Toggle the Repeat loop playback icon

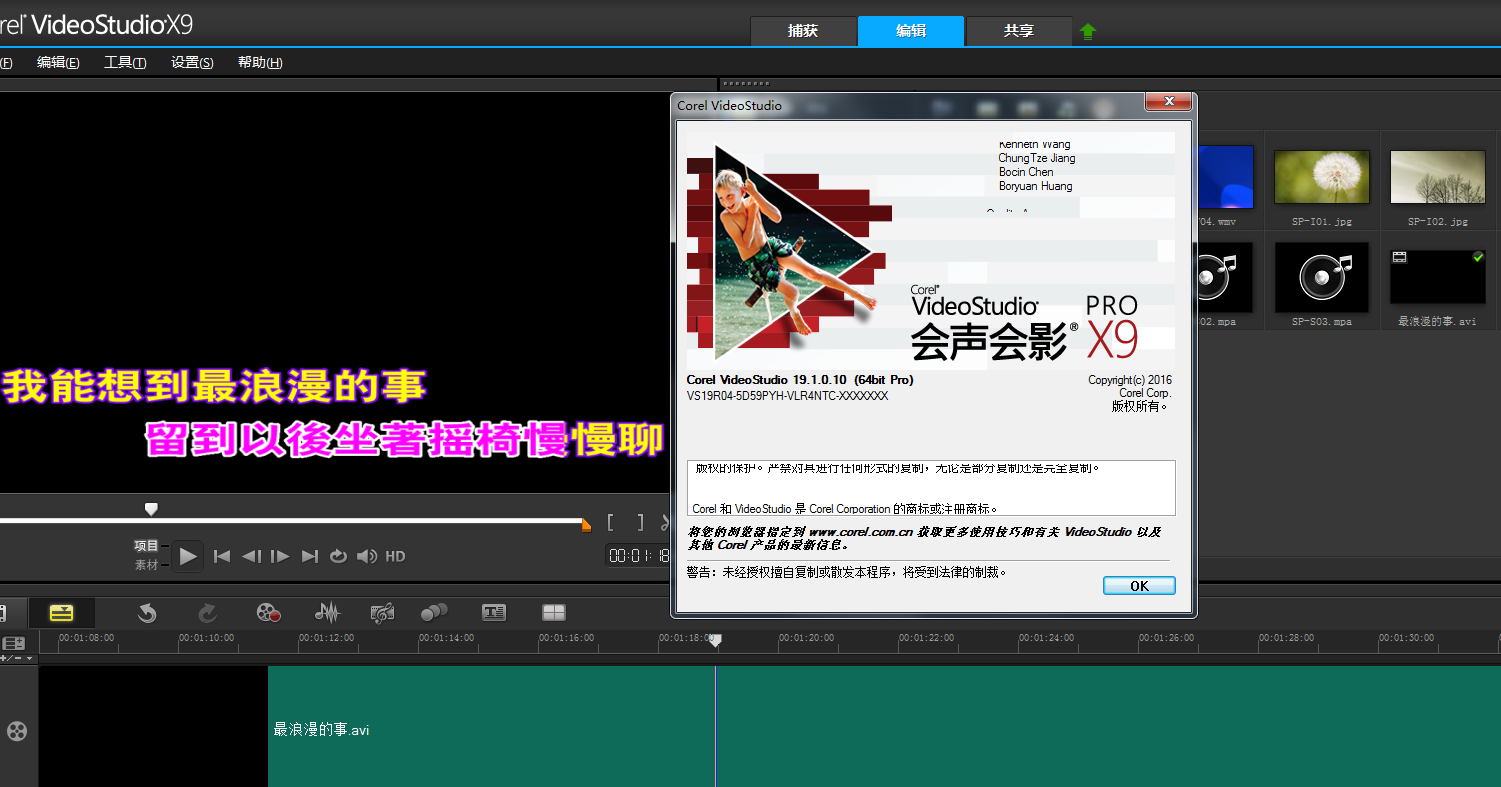(339, 556)
